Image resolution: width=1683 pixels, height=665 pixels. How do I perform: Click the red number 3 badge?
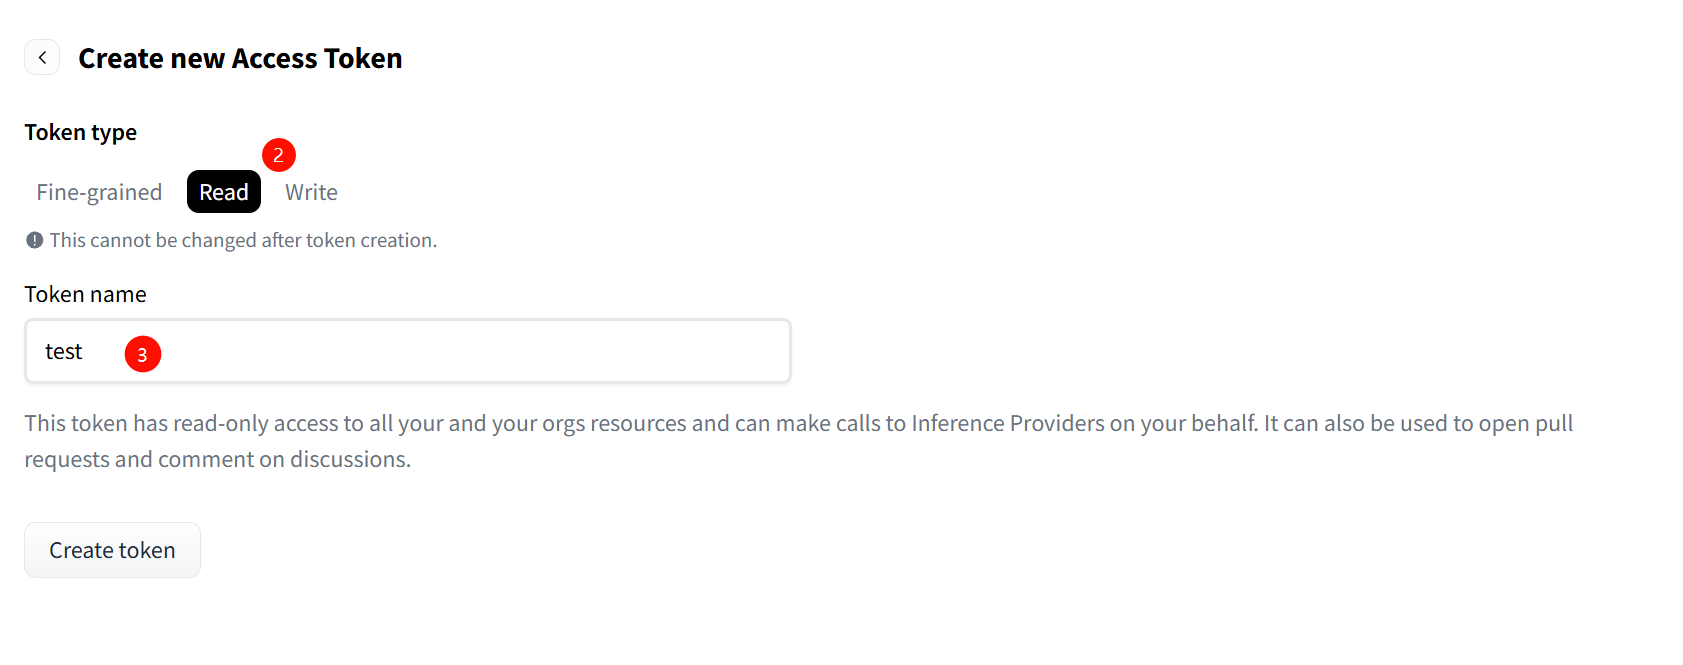142,354
